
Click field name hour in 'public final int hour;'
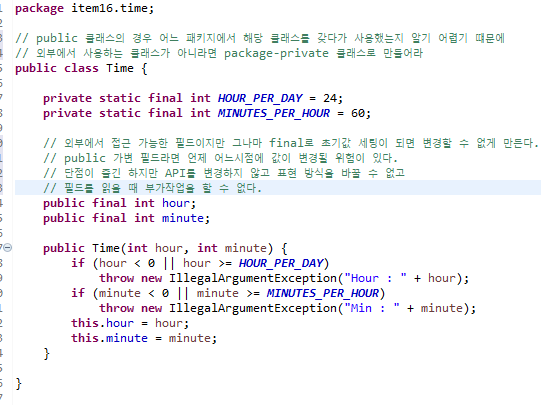(176, 203)
